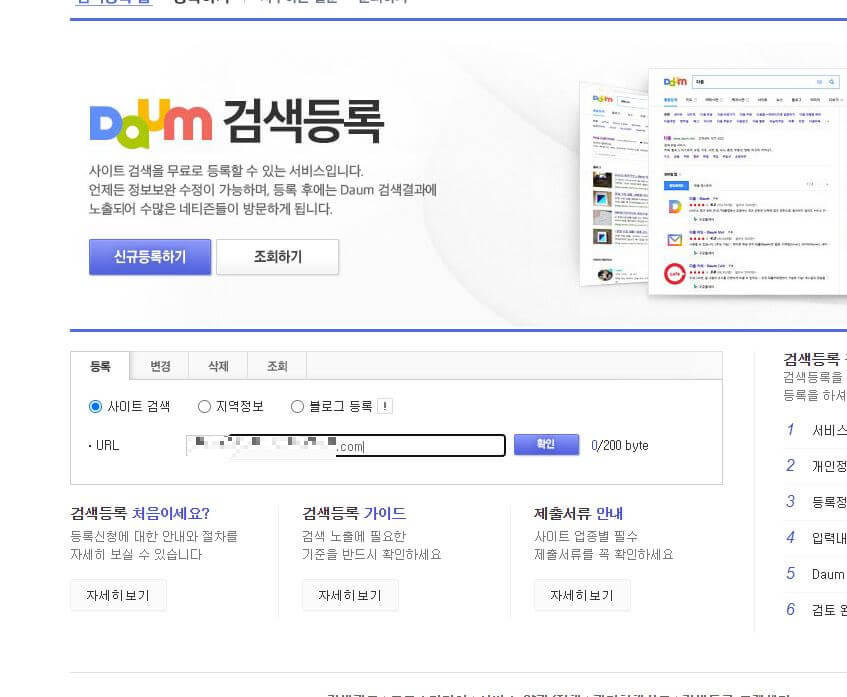
Task: Click the 검색등록 처음이세요? heading
Action: click(x=140, y=513)
